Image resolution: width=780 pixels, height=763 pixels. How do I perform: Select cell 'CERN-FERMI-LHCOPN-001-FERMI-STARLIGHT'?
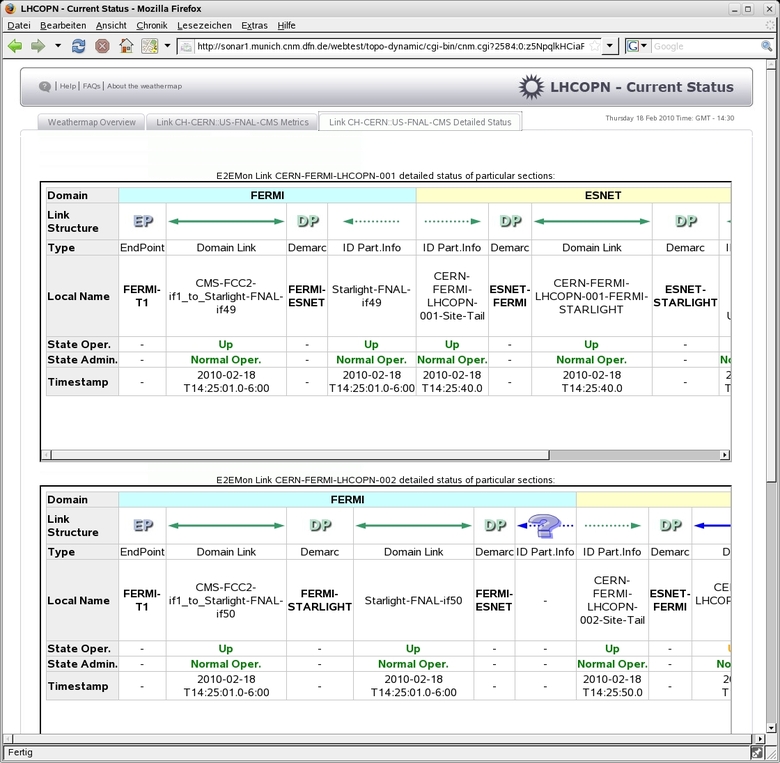coord(591,296)
